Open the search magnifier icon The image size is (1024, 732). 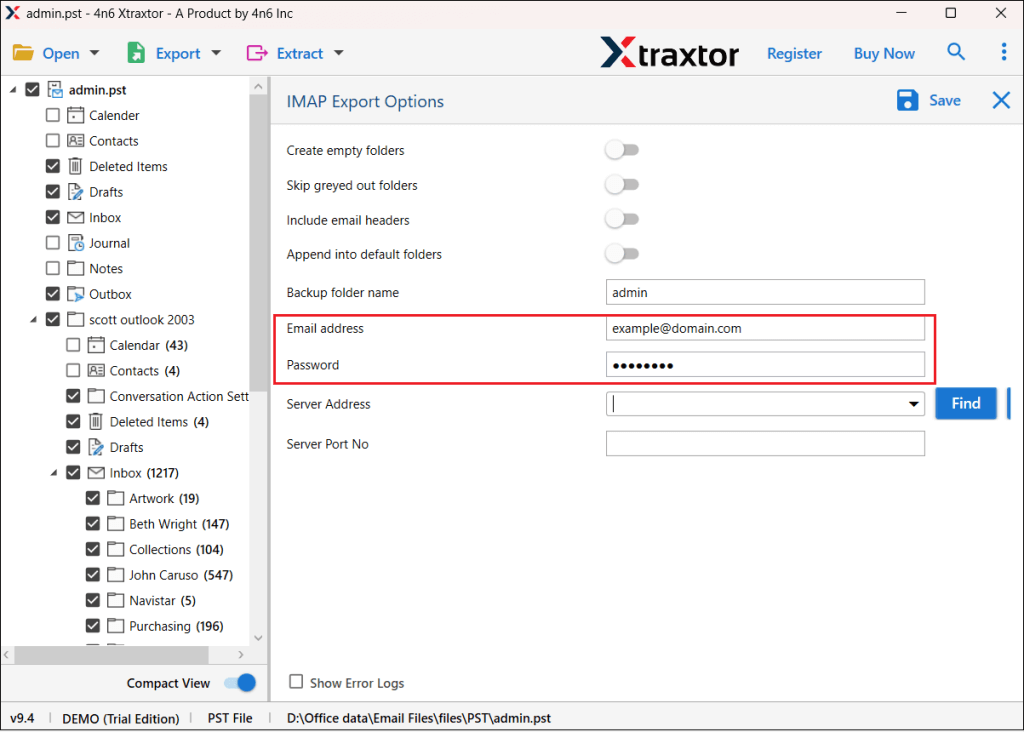(956, 52)
